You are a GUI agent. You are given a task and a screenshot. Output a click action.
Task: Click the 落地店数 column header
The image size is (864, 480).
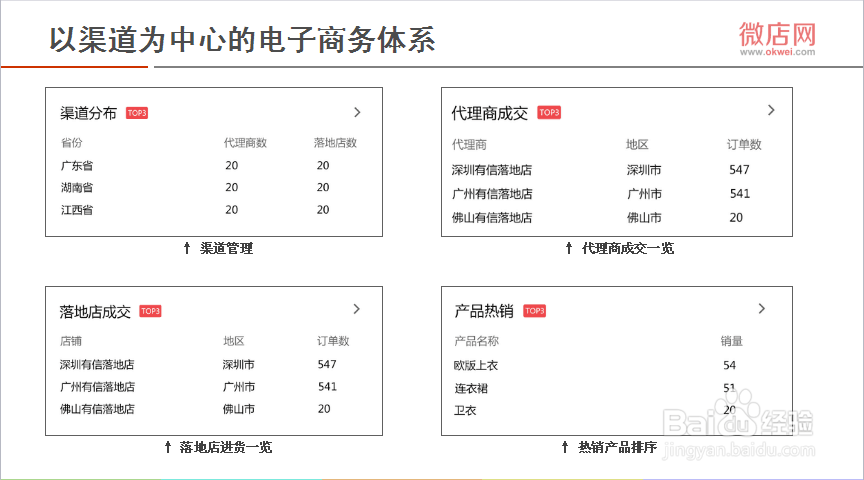(336, 143)
